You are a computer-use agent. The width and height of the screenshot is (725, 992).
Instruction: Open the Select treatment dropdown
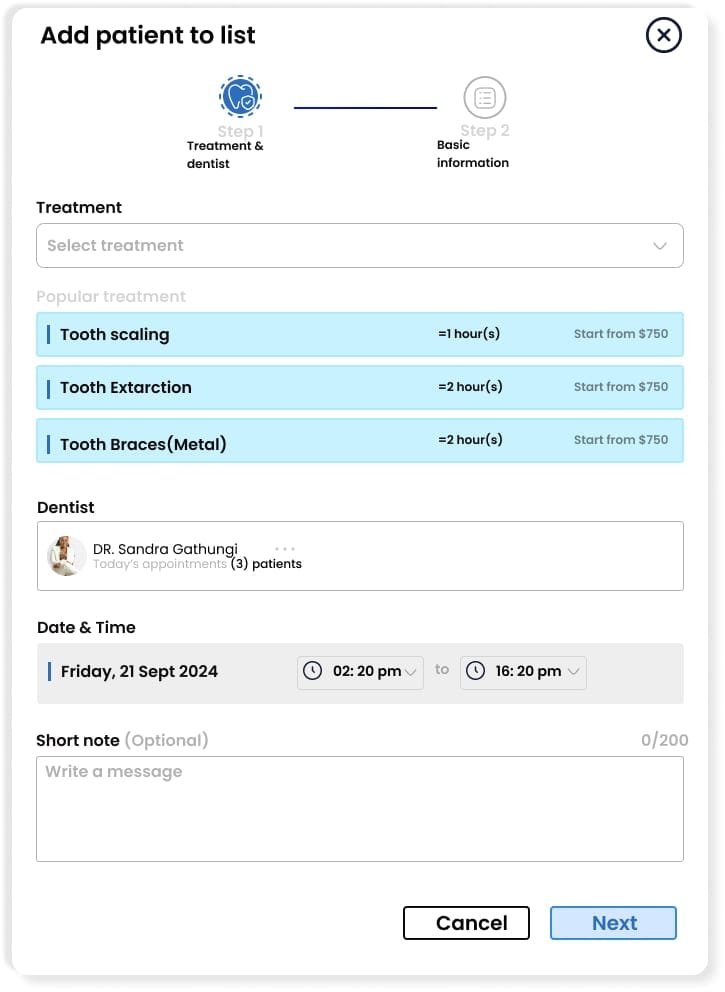pos(359,245)
